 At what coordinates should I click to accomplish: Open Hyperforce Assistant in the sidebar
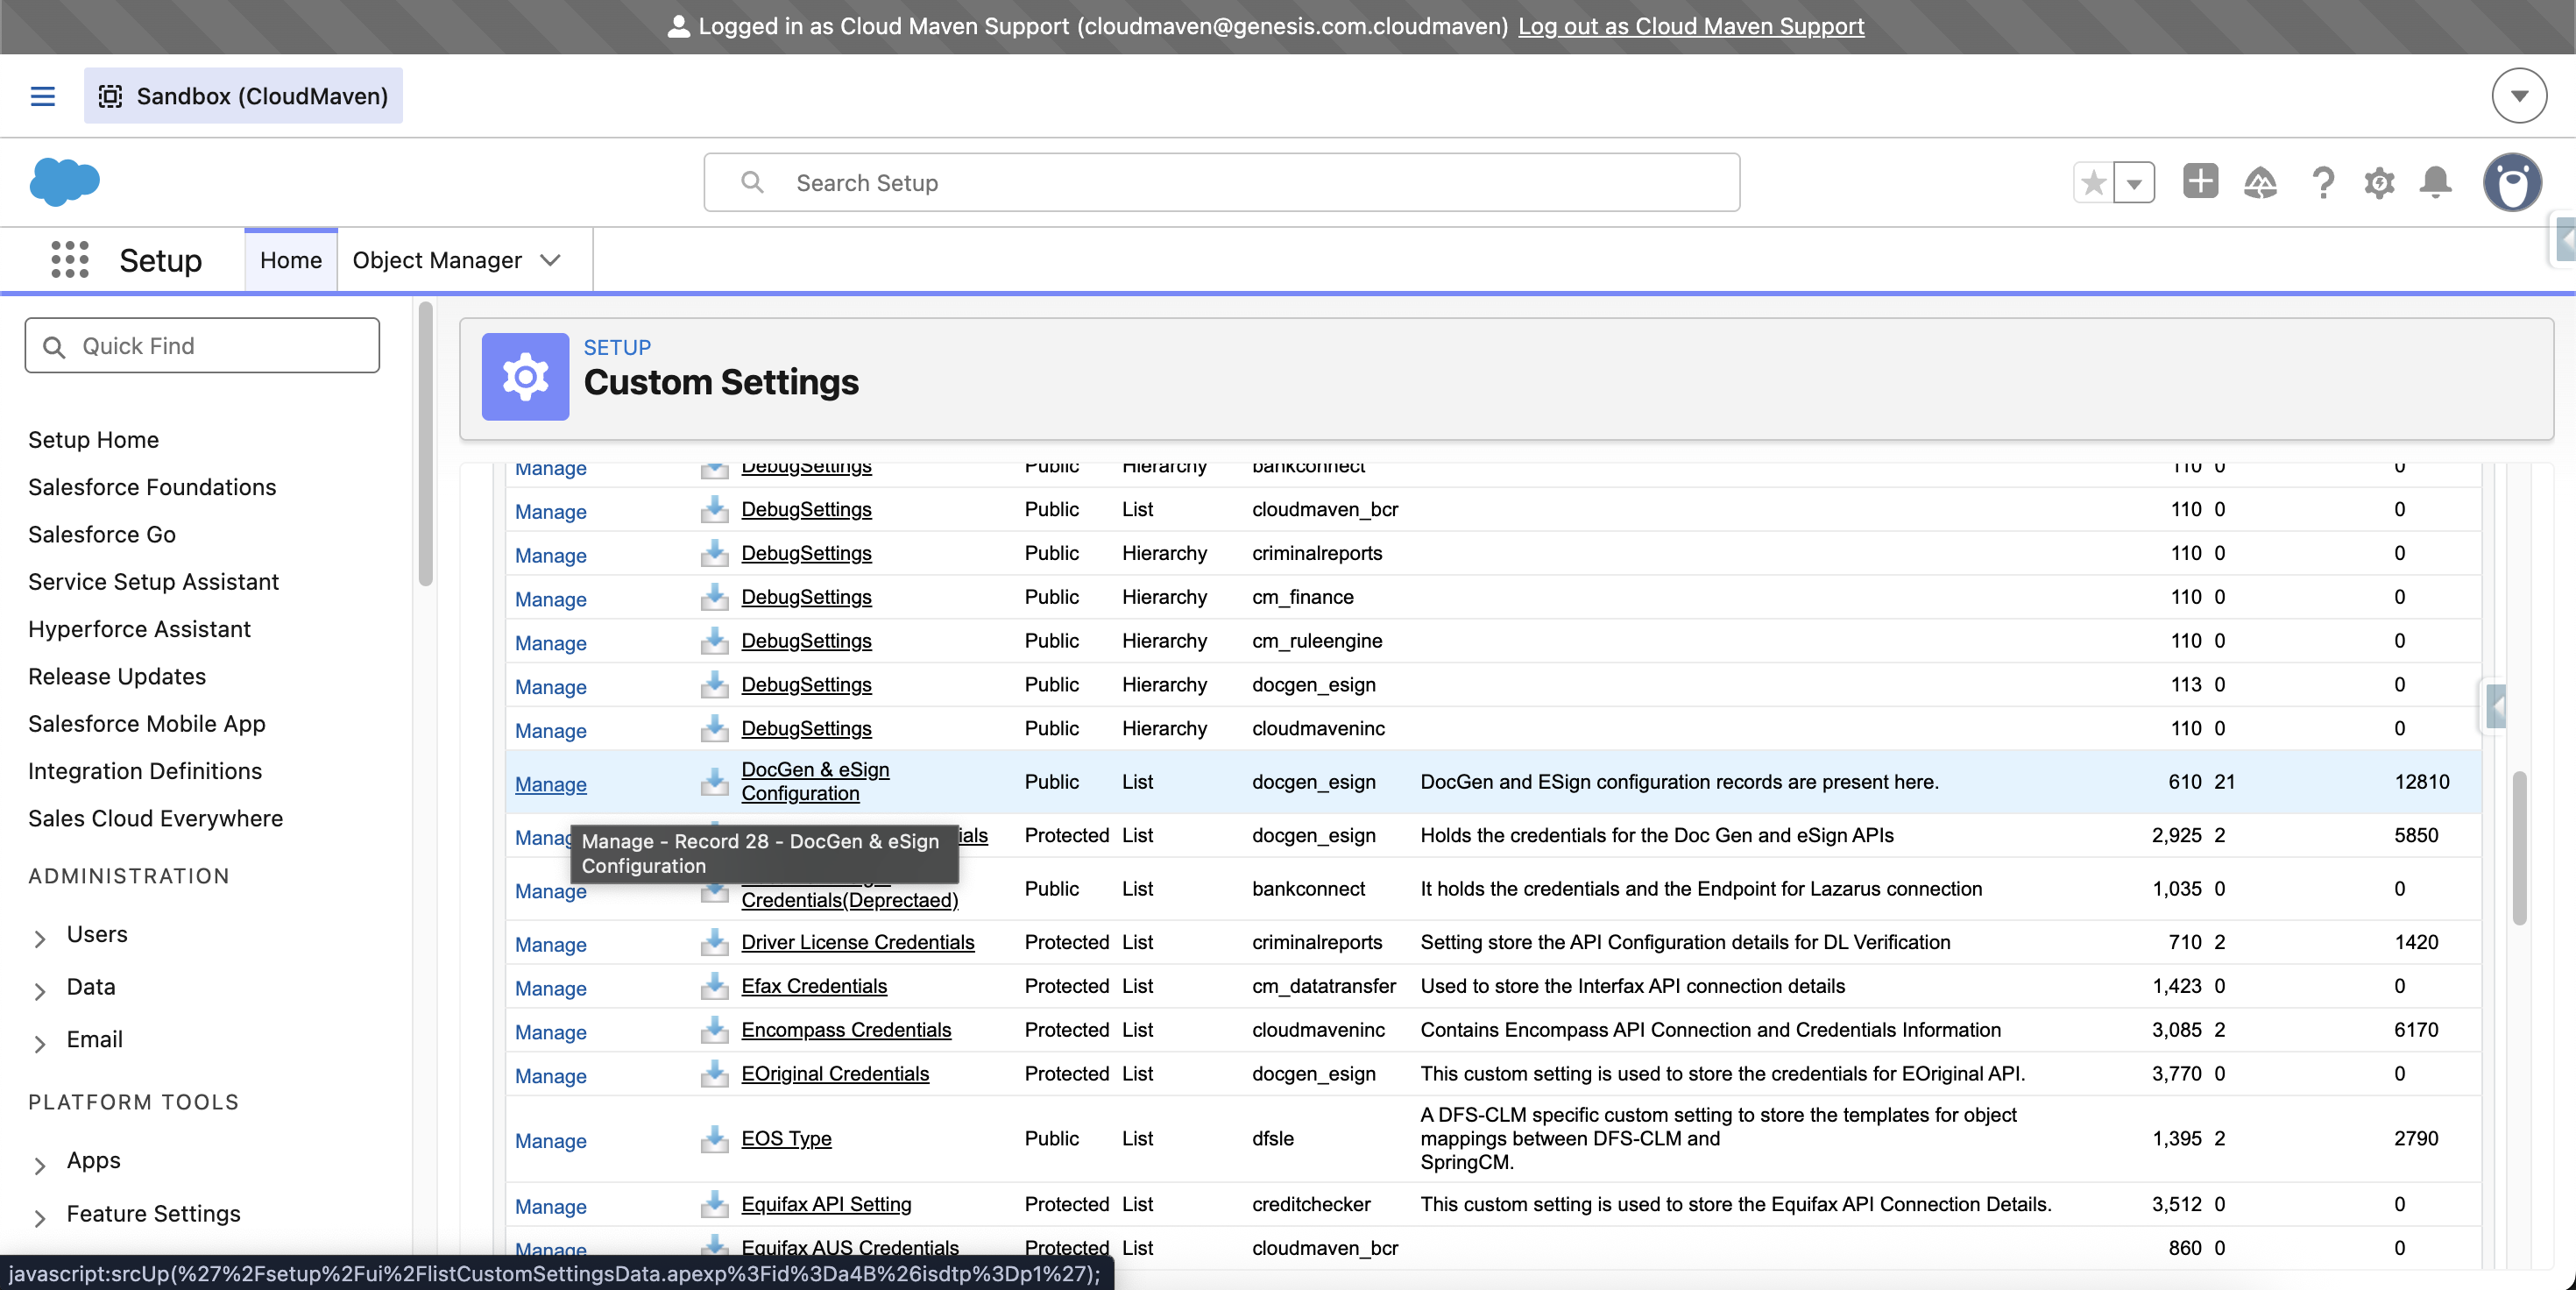[x=139, y=629]
